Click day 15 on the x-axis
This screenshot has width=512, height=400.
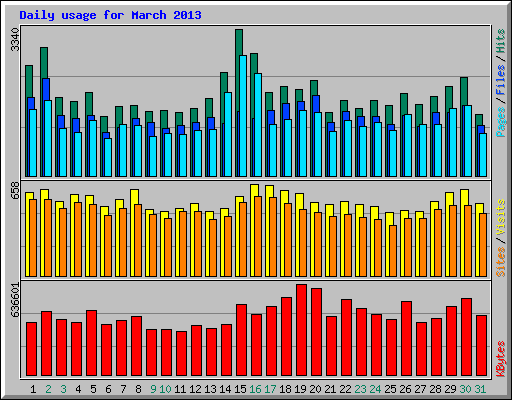[x=240, y=389]
